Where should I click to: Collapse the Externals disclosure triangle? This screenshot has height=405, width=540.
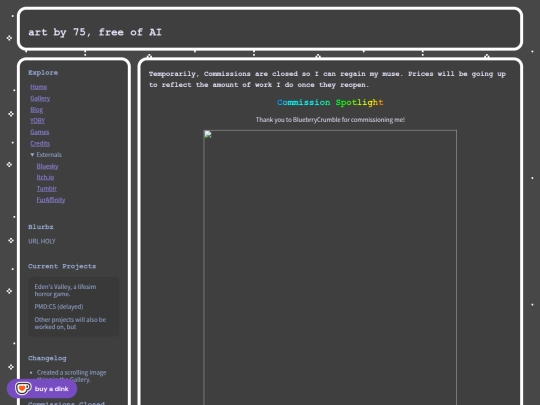pyautogui.click(x=32, y=155)
